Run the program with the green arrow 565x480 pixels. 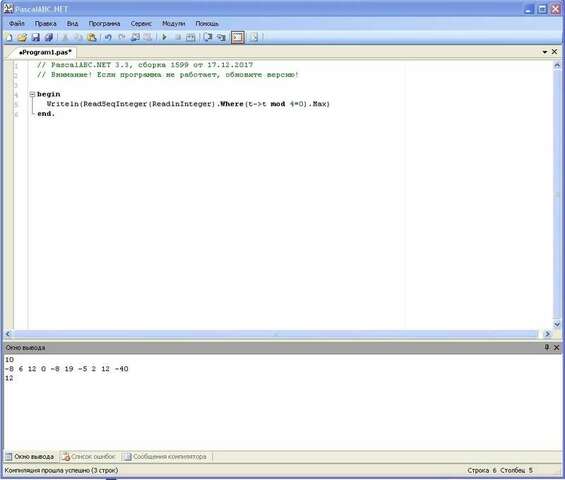(164, 37)
